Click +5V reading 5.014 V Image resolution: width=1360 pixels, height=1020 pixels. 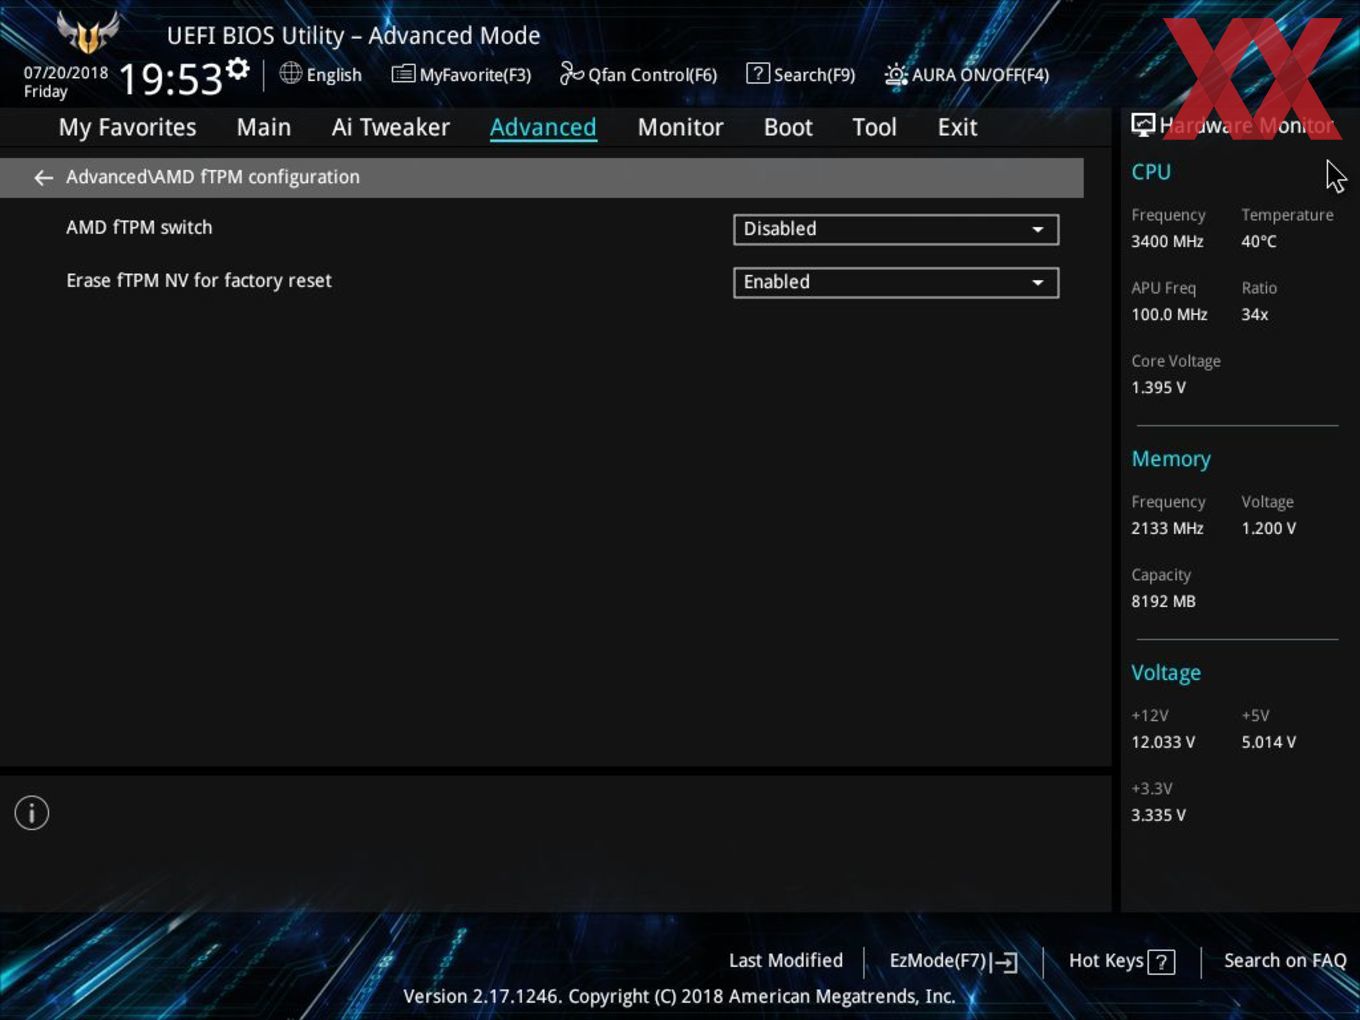[1268, 743]
